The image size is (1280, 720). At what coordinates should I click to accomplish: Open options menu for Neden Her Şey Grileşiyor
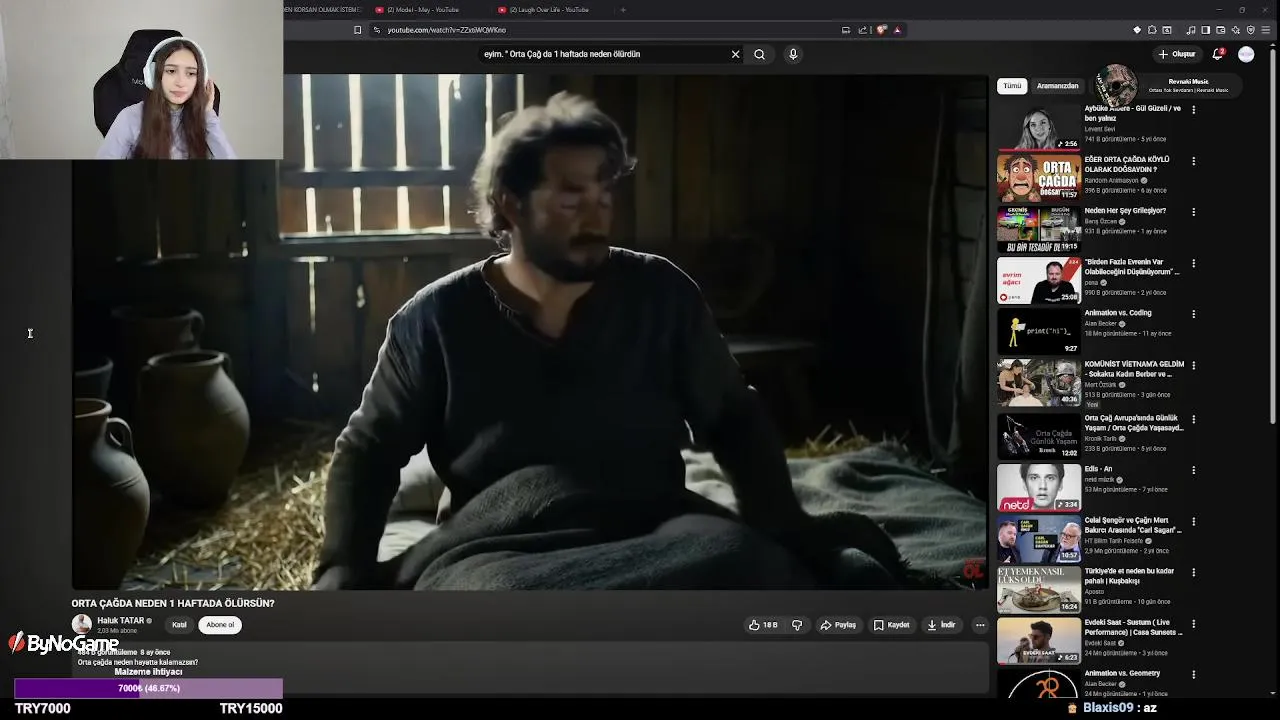[x=1193, y=212]
